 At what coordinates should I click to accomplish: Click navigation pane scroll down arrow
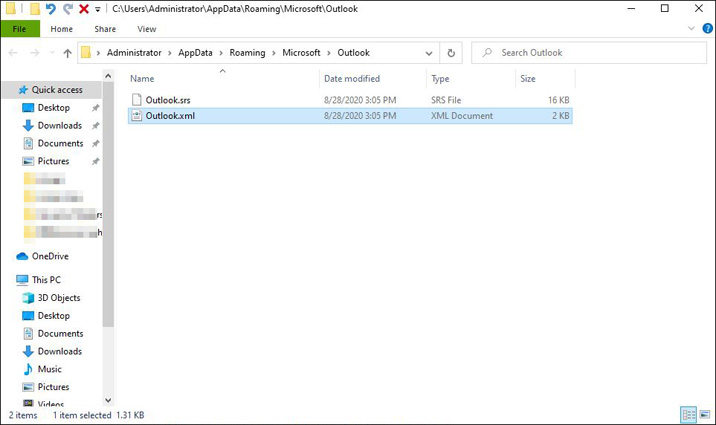pyautogui.click(x=108, y=401)
